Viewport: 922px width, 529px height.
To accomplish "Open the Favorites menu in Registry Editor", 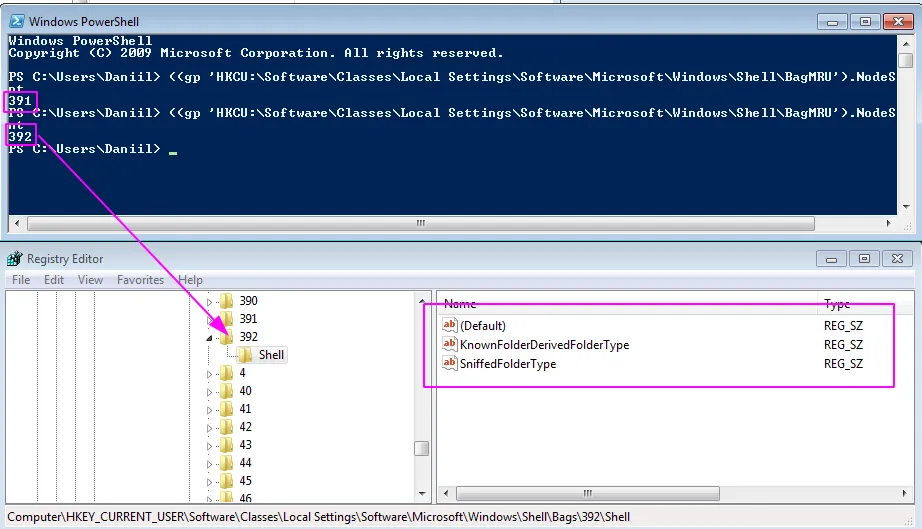I will tap(140, 280).
